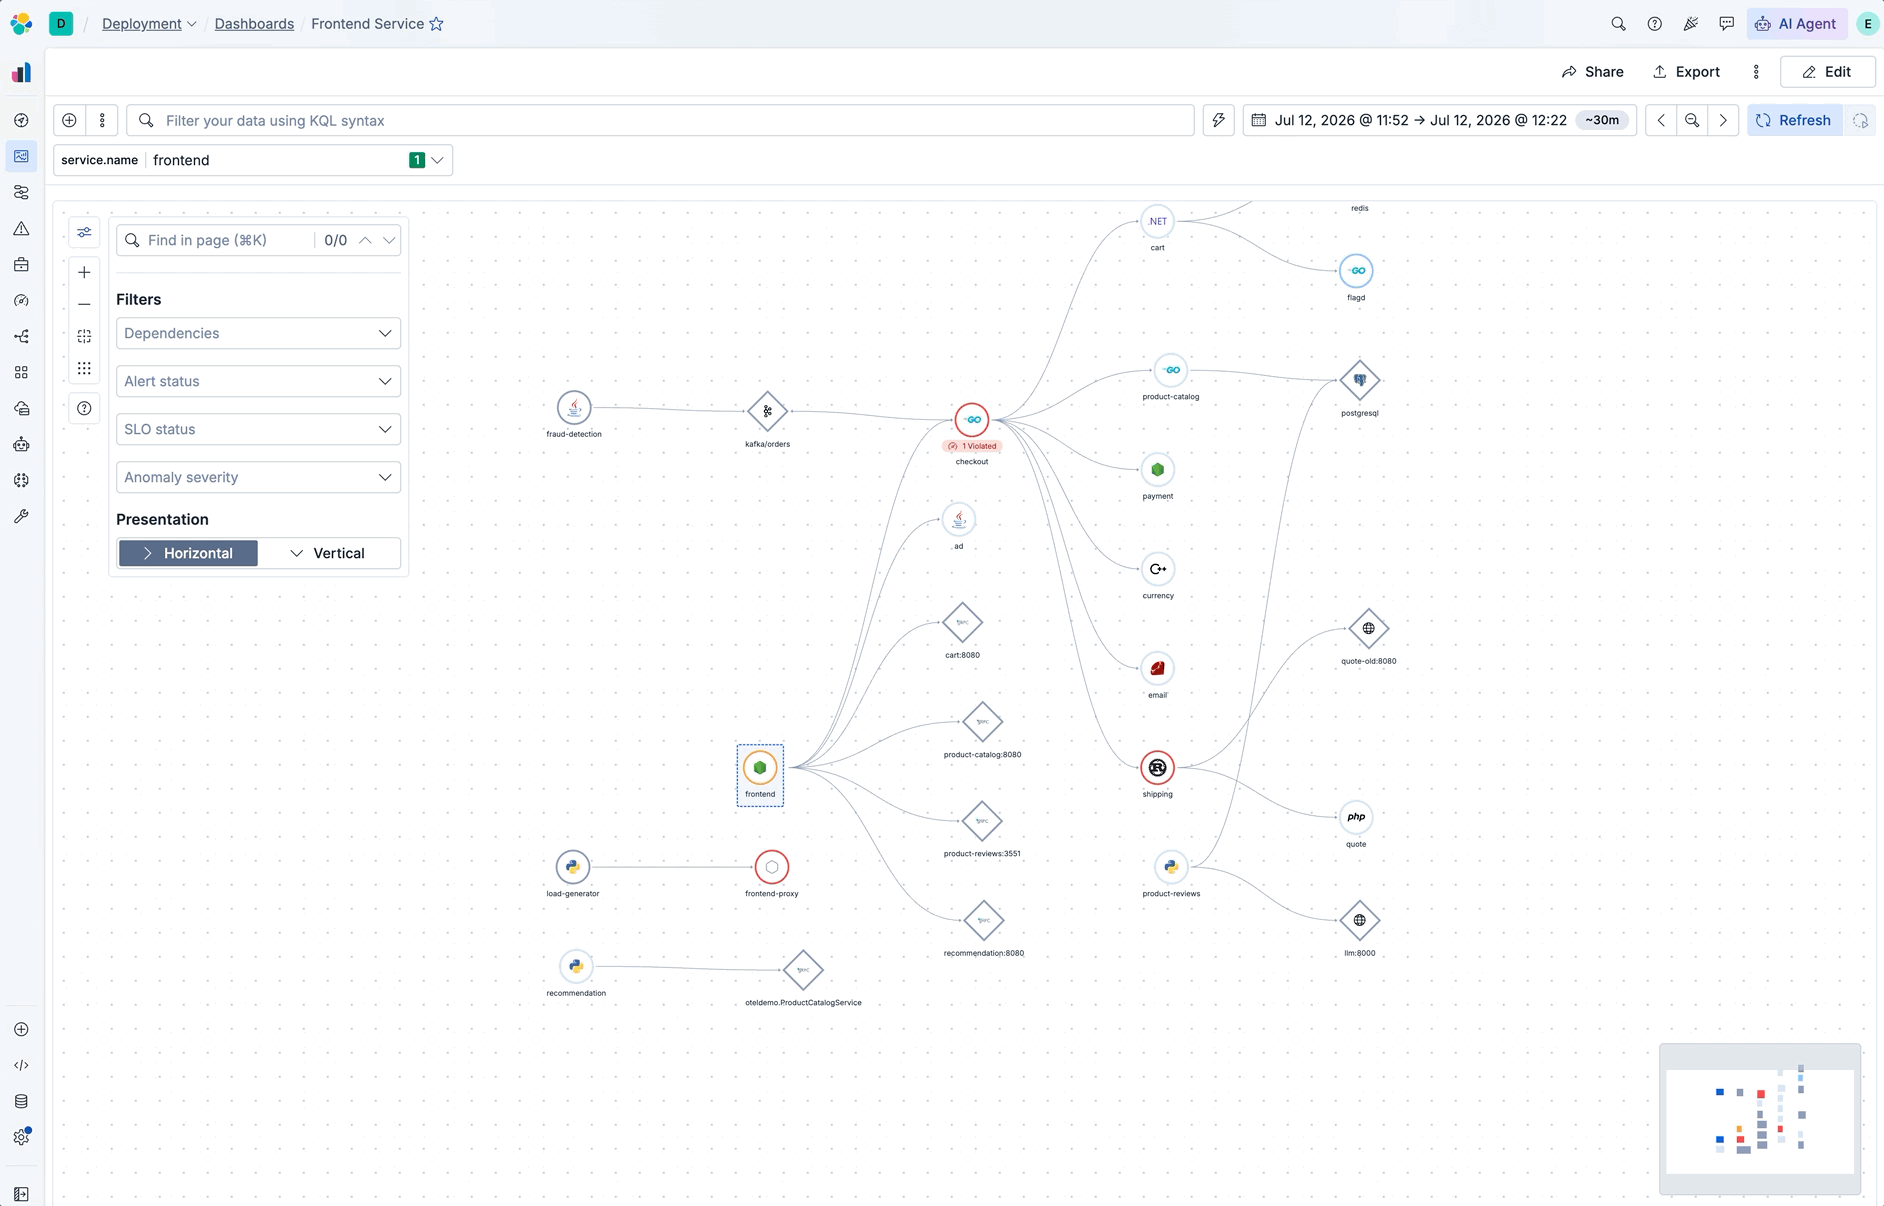Open the dashboard more options menu
This screenshot has width=1884, height=1206.
1756,72
